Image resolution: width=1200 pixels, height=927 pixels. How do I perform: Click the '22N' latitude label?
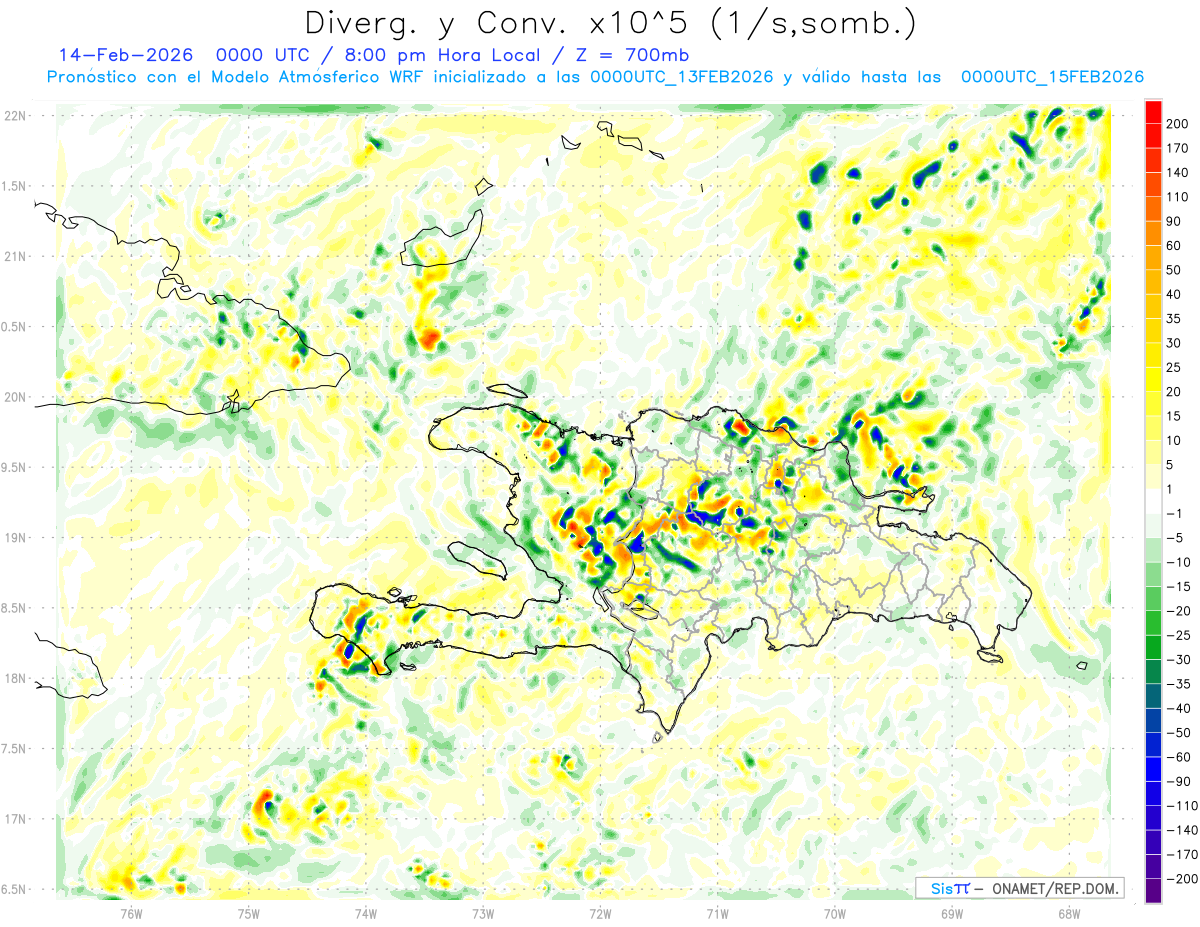click(15, 116)
